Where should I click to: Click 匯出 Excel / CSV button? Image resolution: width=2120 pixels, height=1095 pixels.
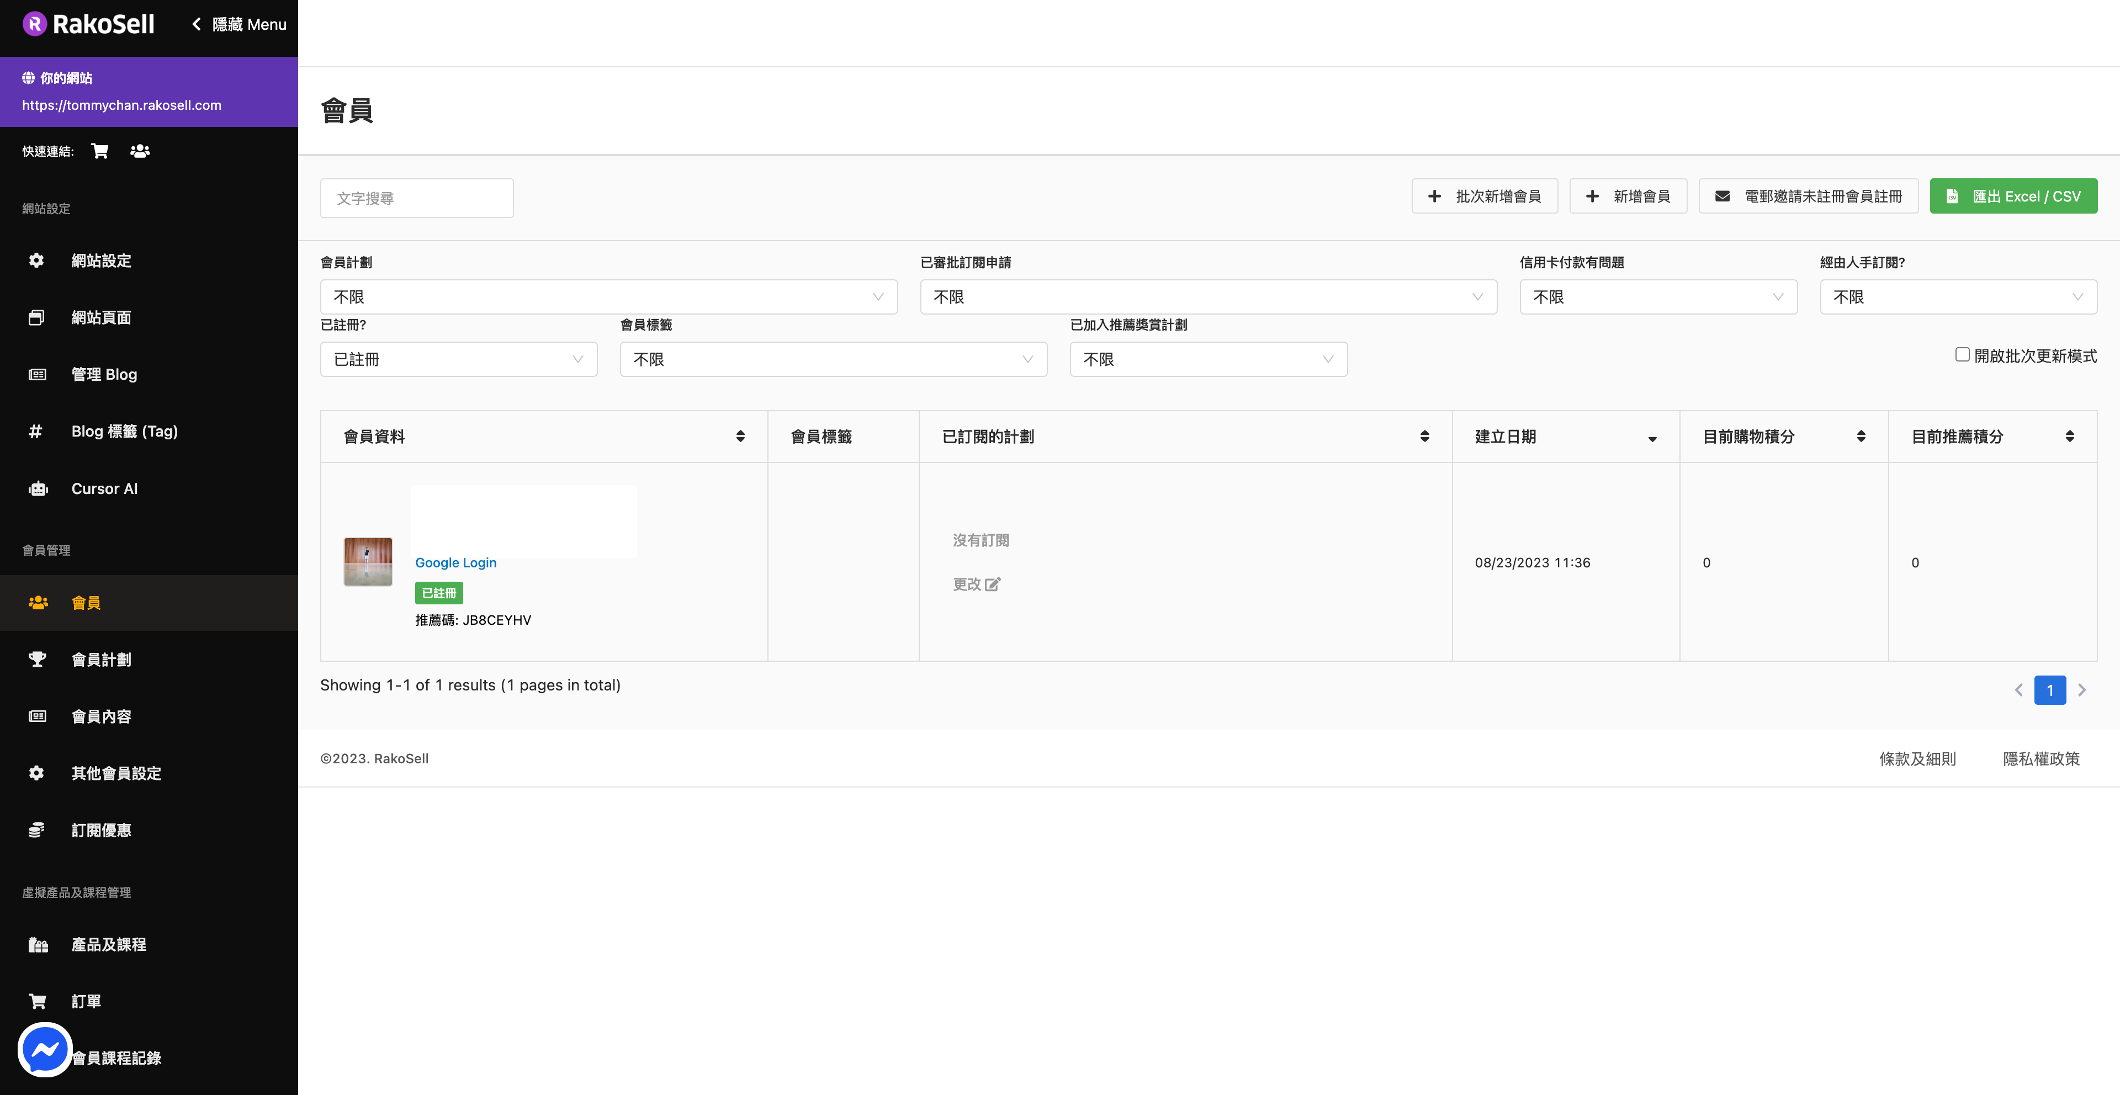pyautogui.click(x=2013, y=196)
